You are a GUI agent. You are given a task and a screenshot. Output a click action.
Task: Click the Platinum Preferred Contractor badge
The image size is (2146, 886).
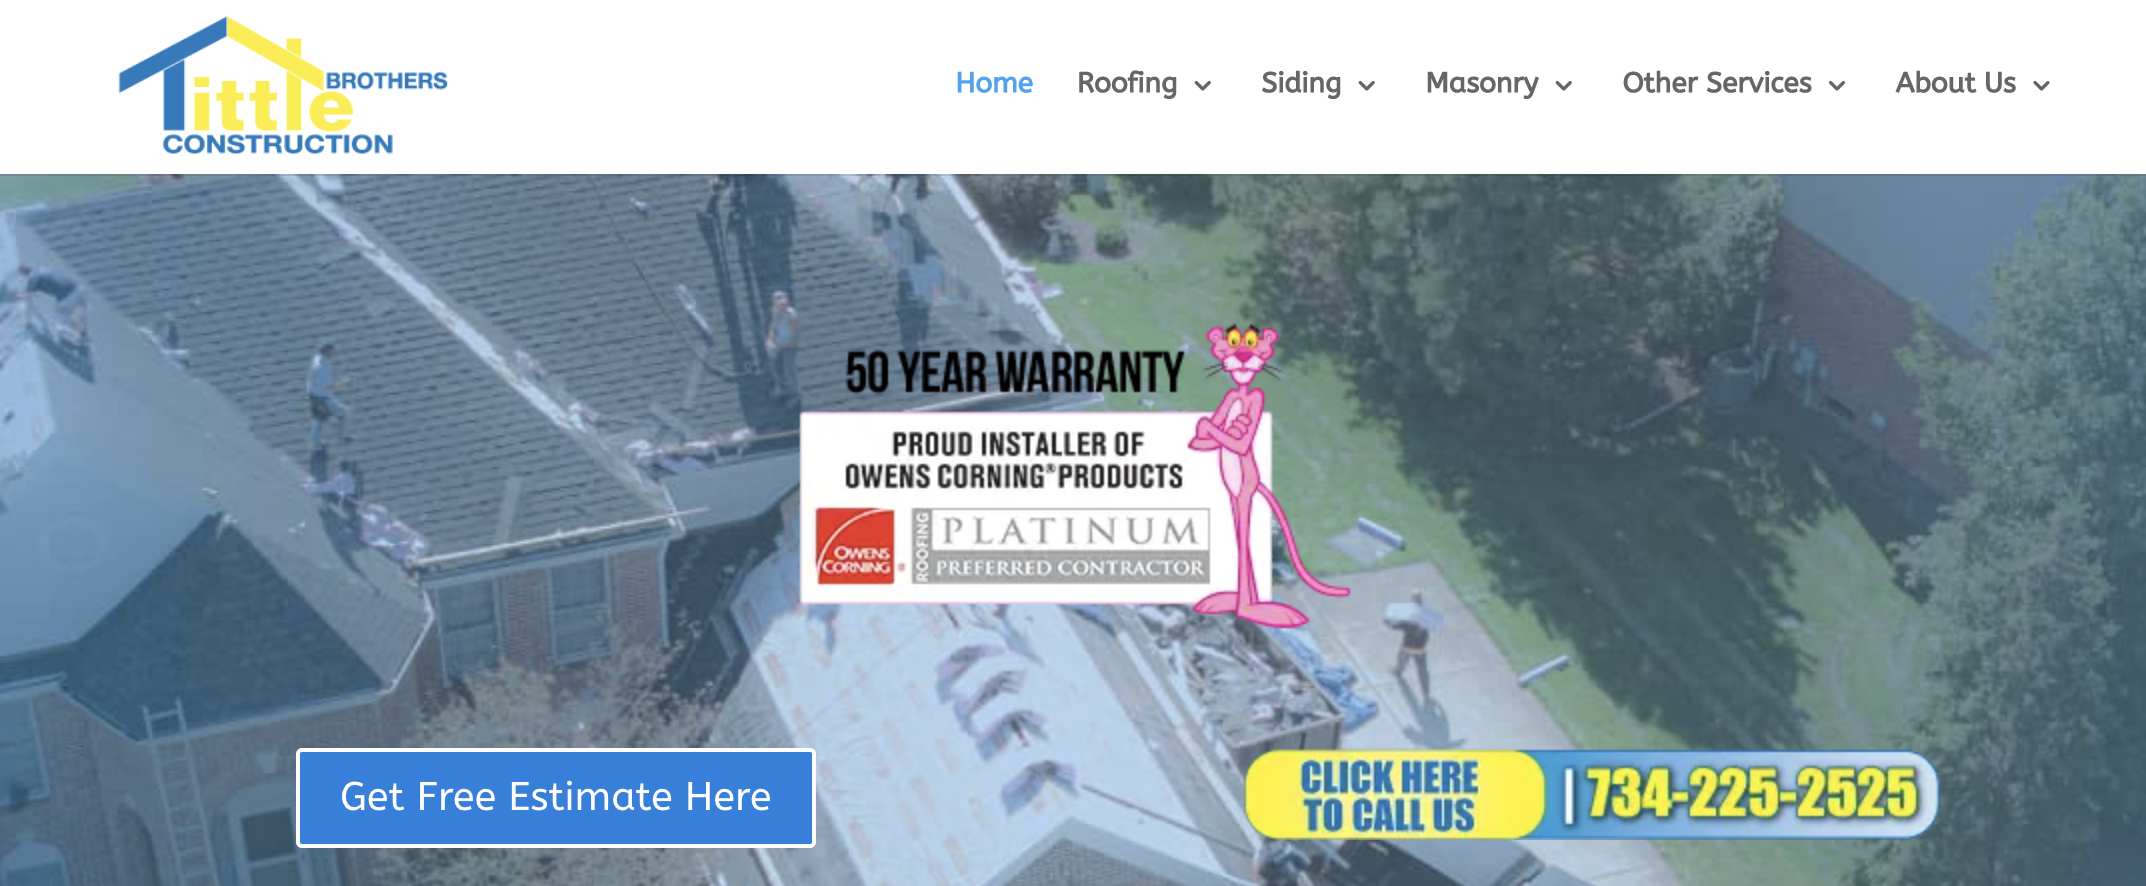[1060, 546]
